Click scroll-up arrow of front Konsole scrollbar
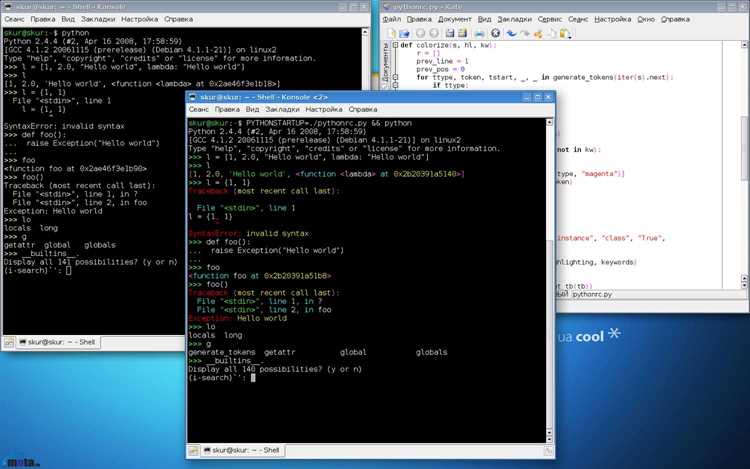 pos(549,122)
